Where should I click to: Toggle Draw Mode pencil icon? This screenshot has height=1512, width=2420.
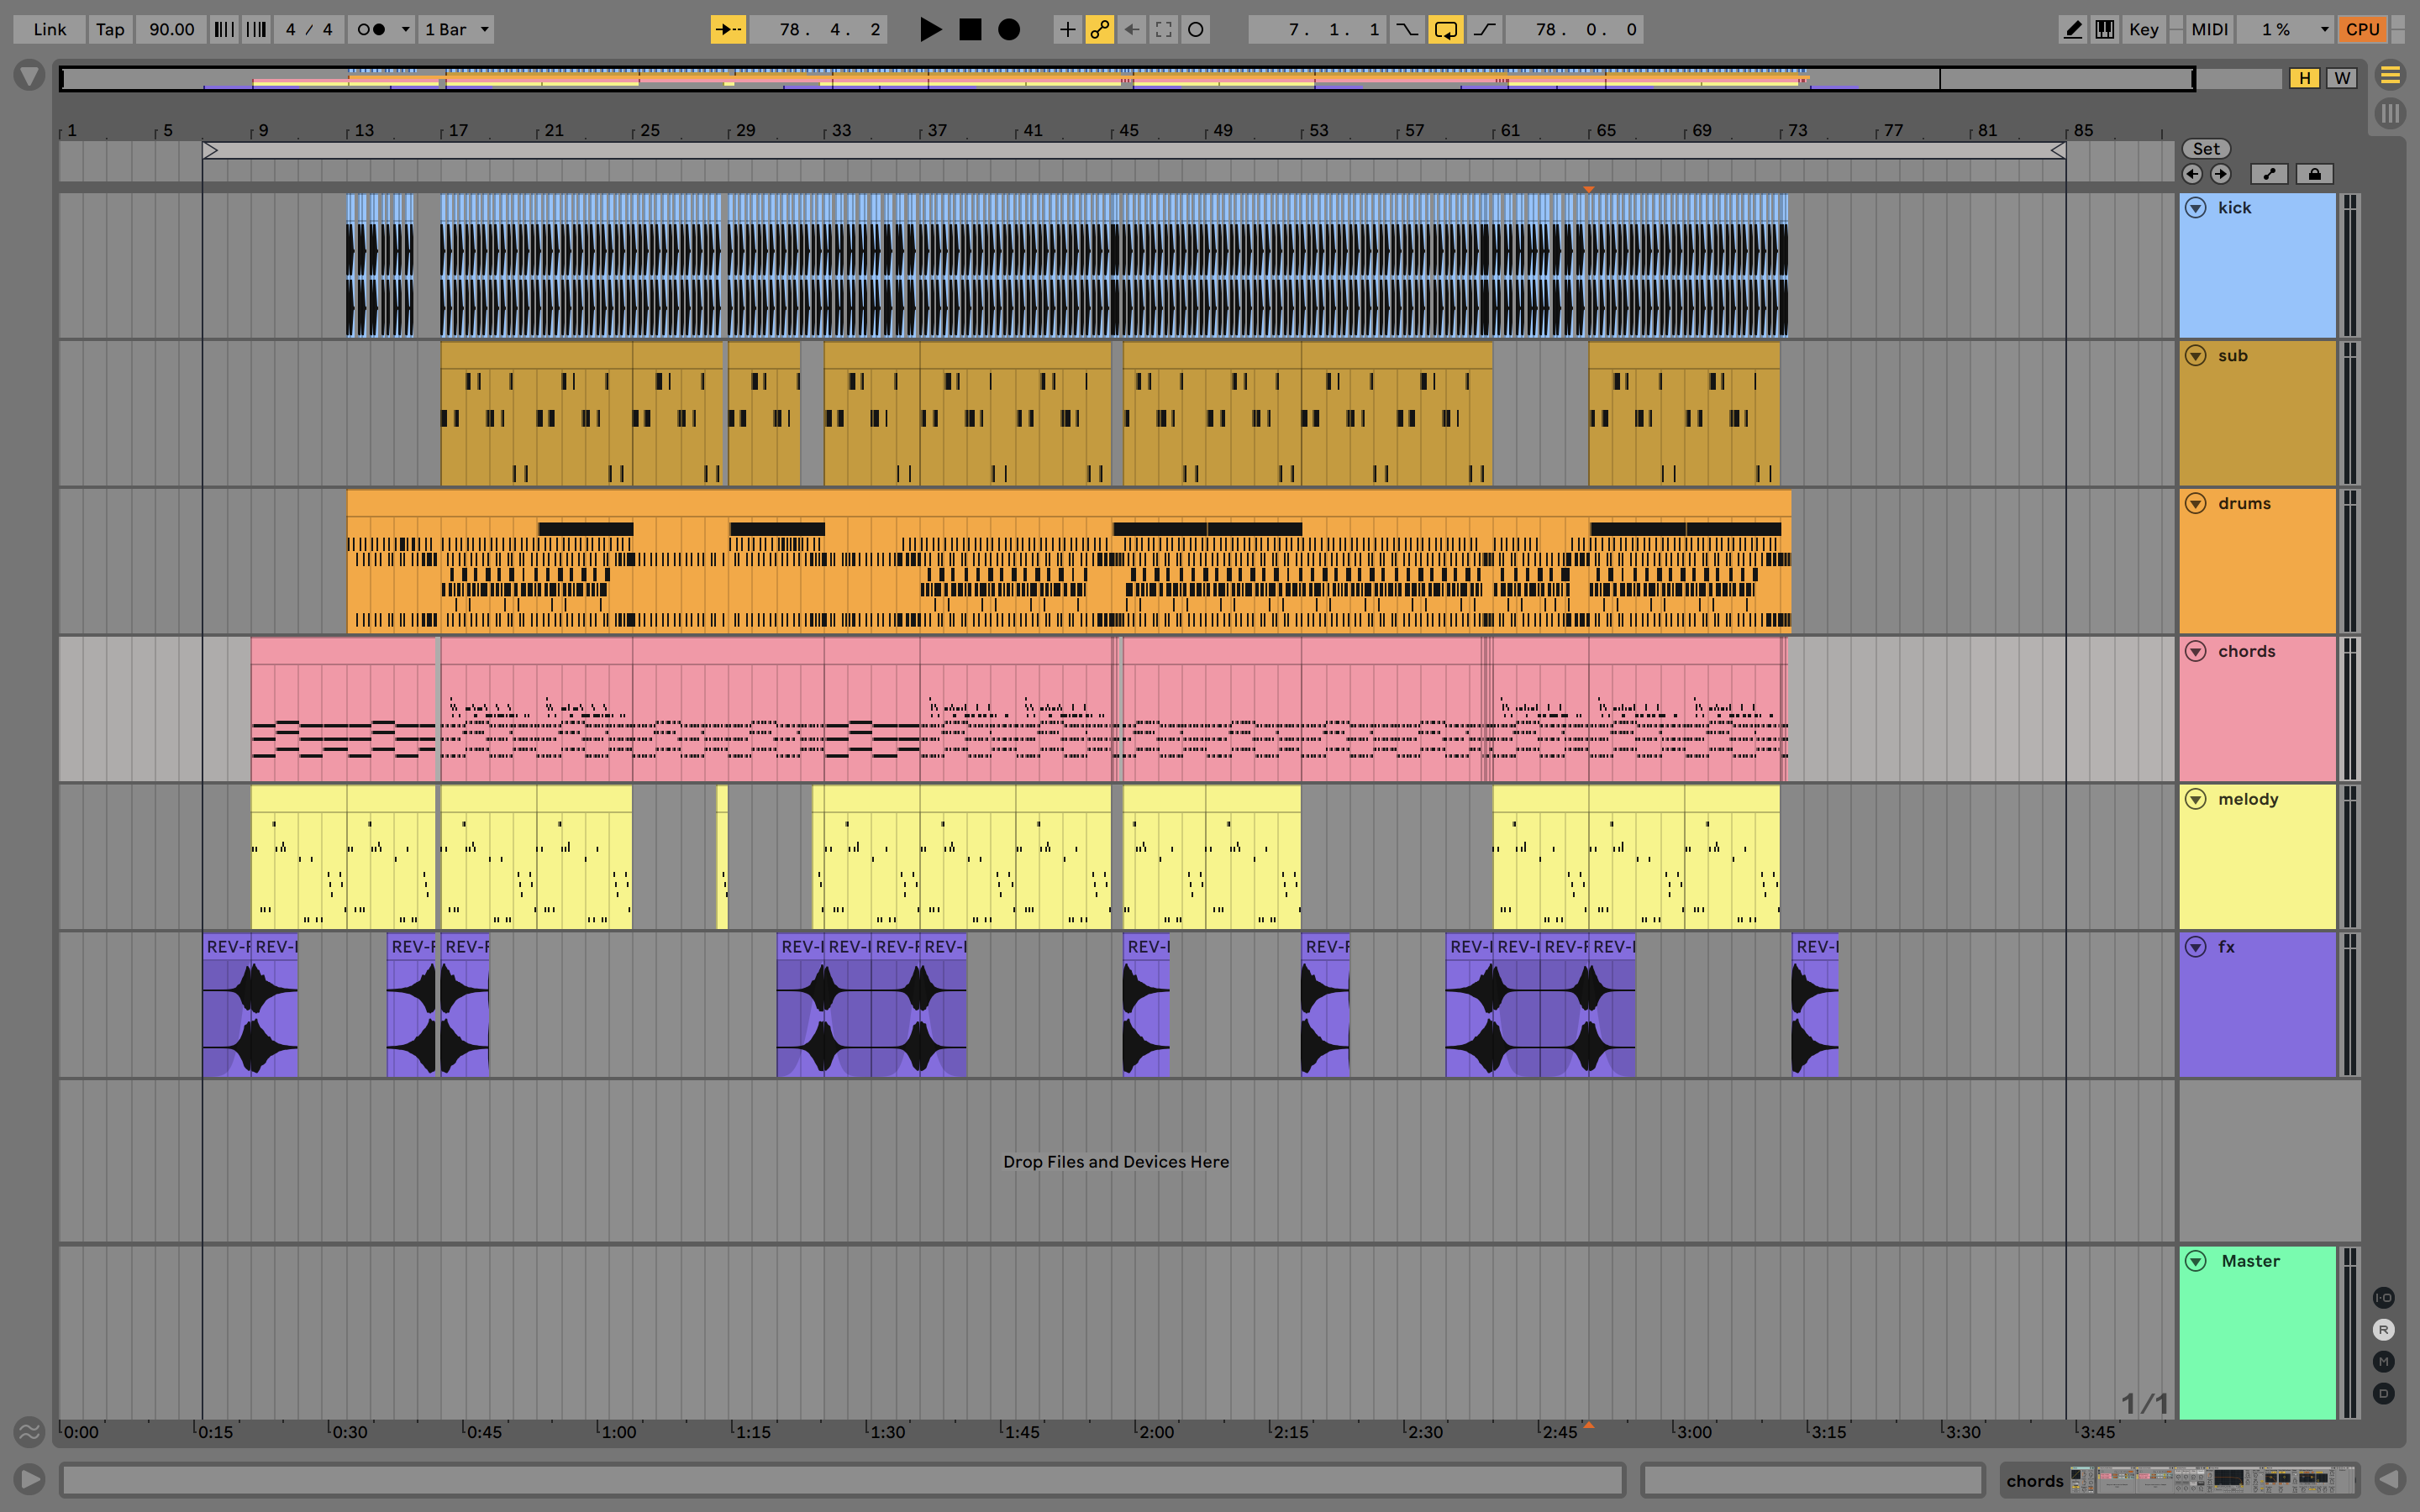click(x=2072, y=29)
